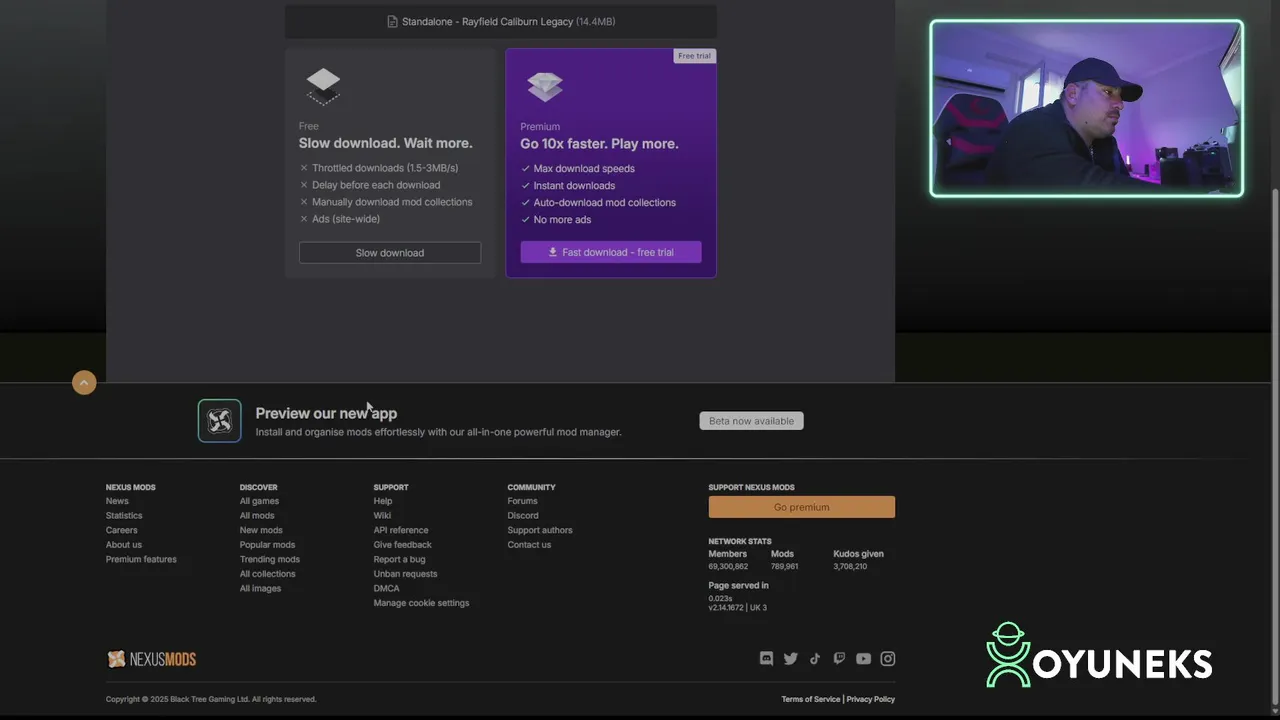Click the Free tier layered diamond icon
Screen dimensions: 1280x720
click(323, 87)
